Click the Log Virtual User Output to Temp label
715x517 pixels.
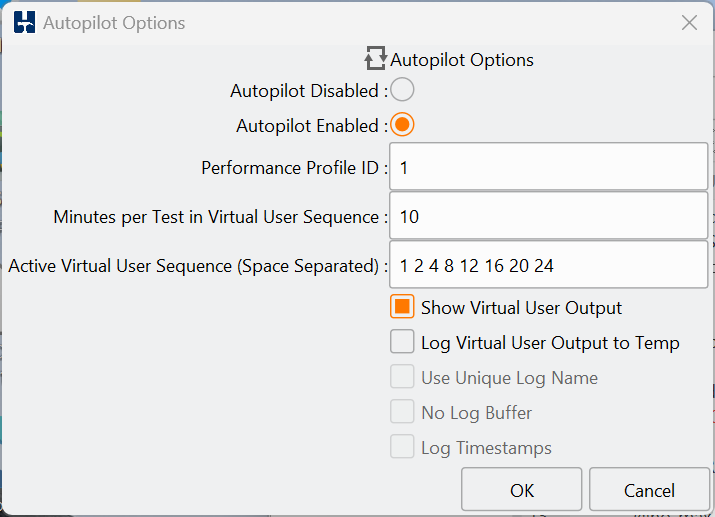(x=550, y=343)
